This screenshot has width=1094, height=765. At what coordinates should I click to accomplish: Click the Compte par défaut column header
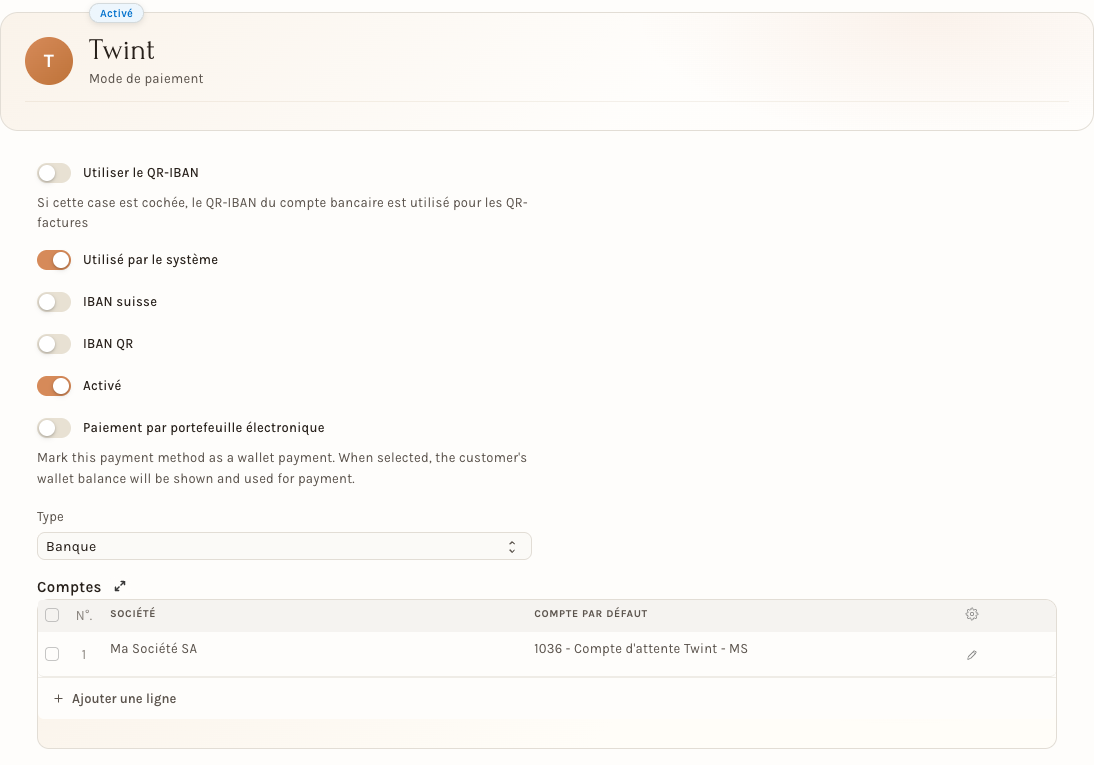point(590,614)
